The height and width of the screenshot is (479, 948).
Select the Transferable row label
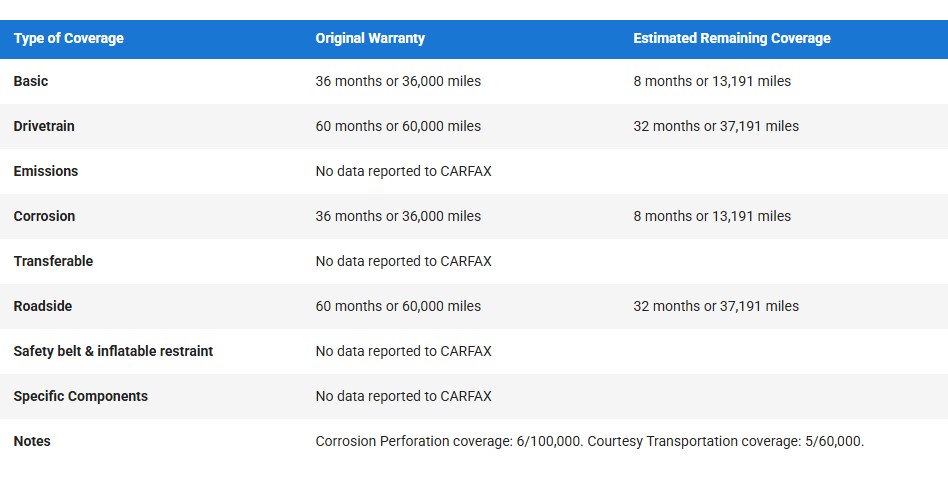tap(53, 261)
